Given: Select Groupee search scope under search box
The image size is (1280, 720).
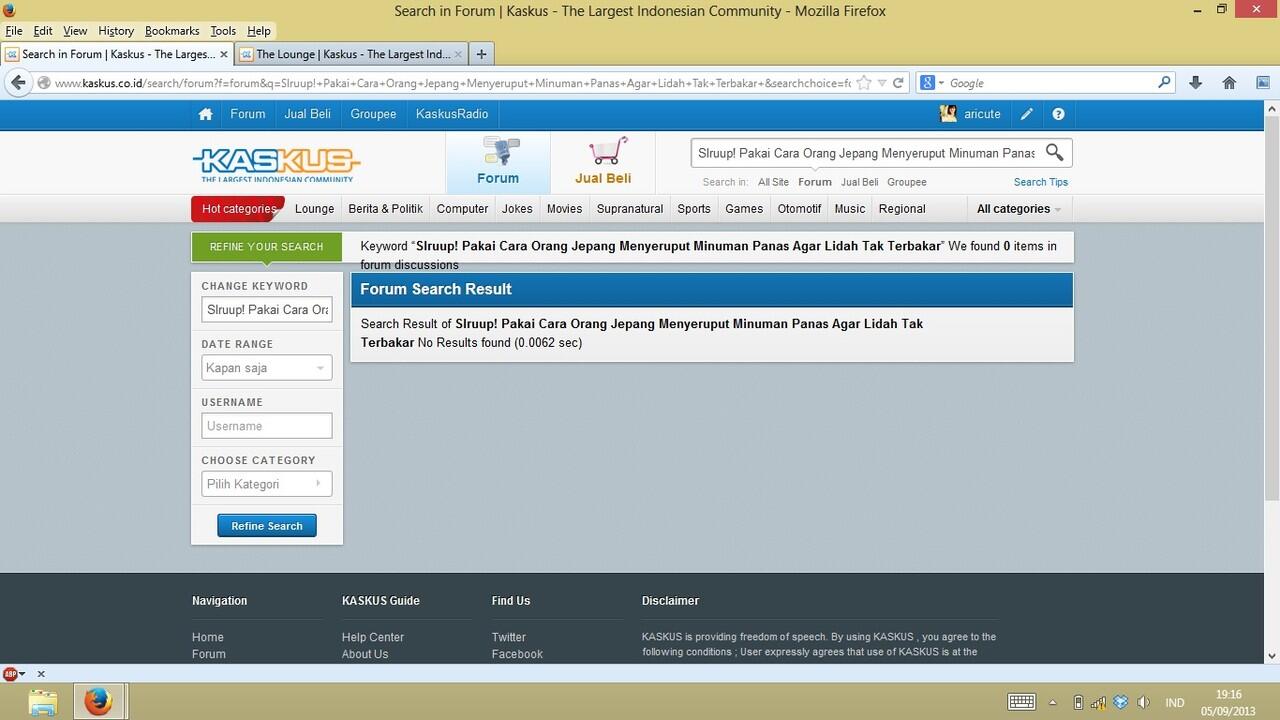Looking at the screenshot, I should [907, 182].
